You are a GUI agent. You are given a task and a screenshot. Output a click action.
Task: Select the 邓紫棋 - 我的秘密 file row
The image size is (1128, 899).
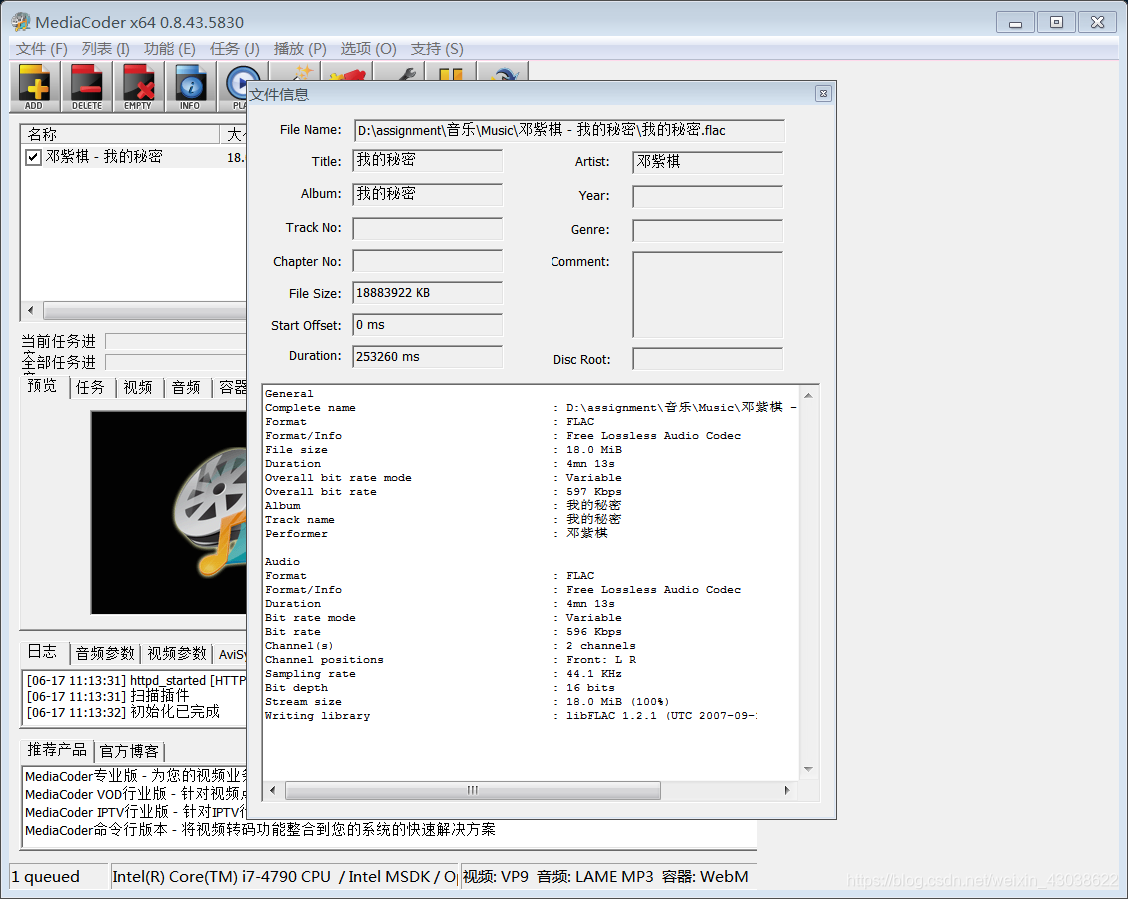(x=135, y=157)
